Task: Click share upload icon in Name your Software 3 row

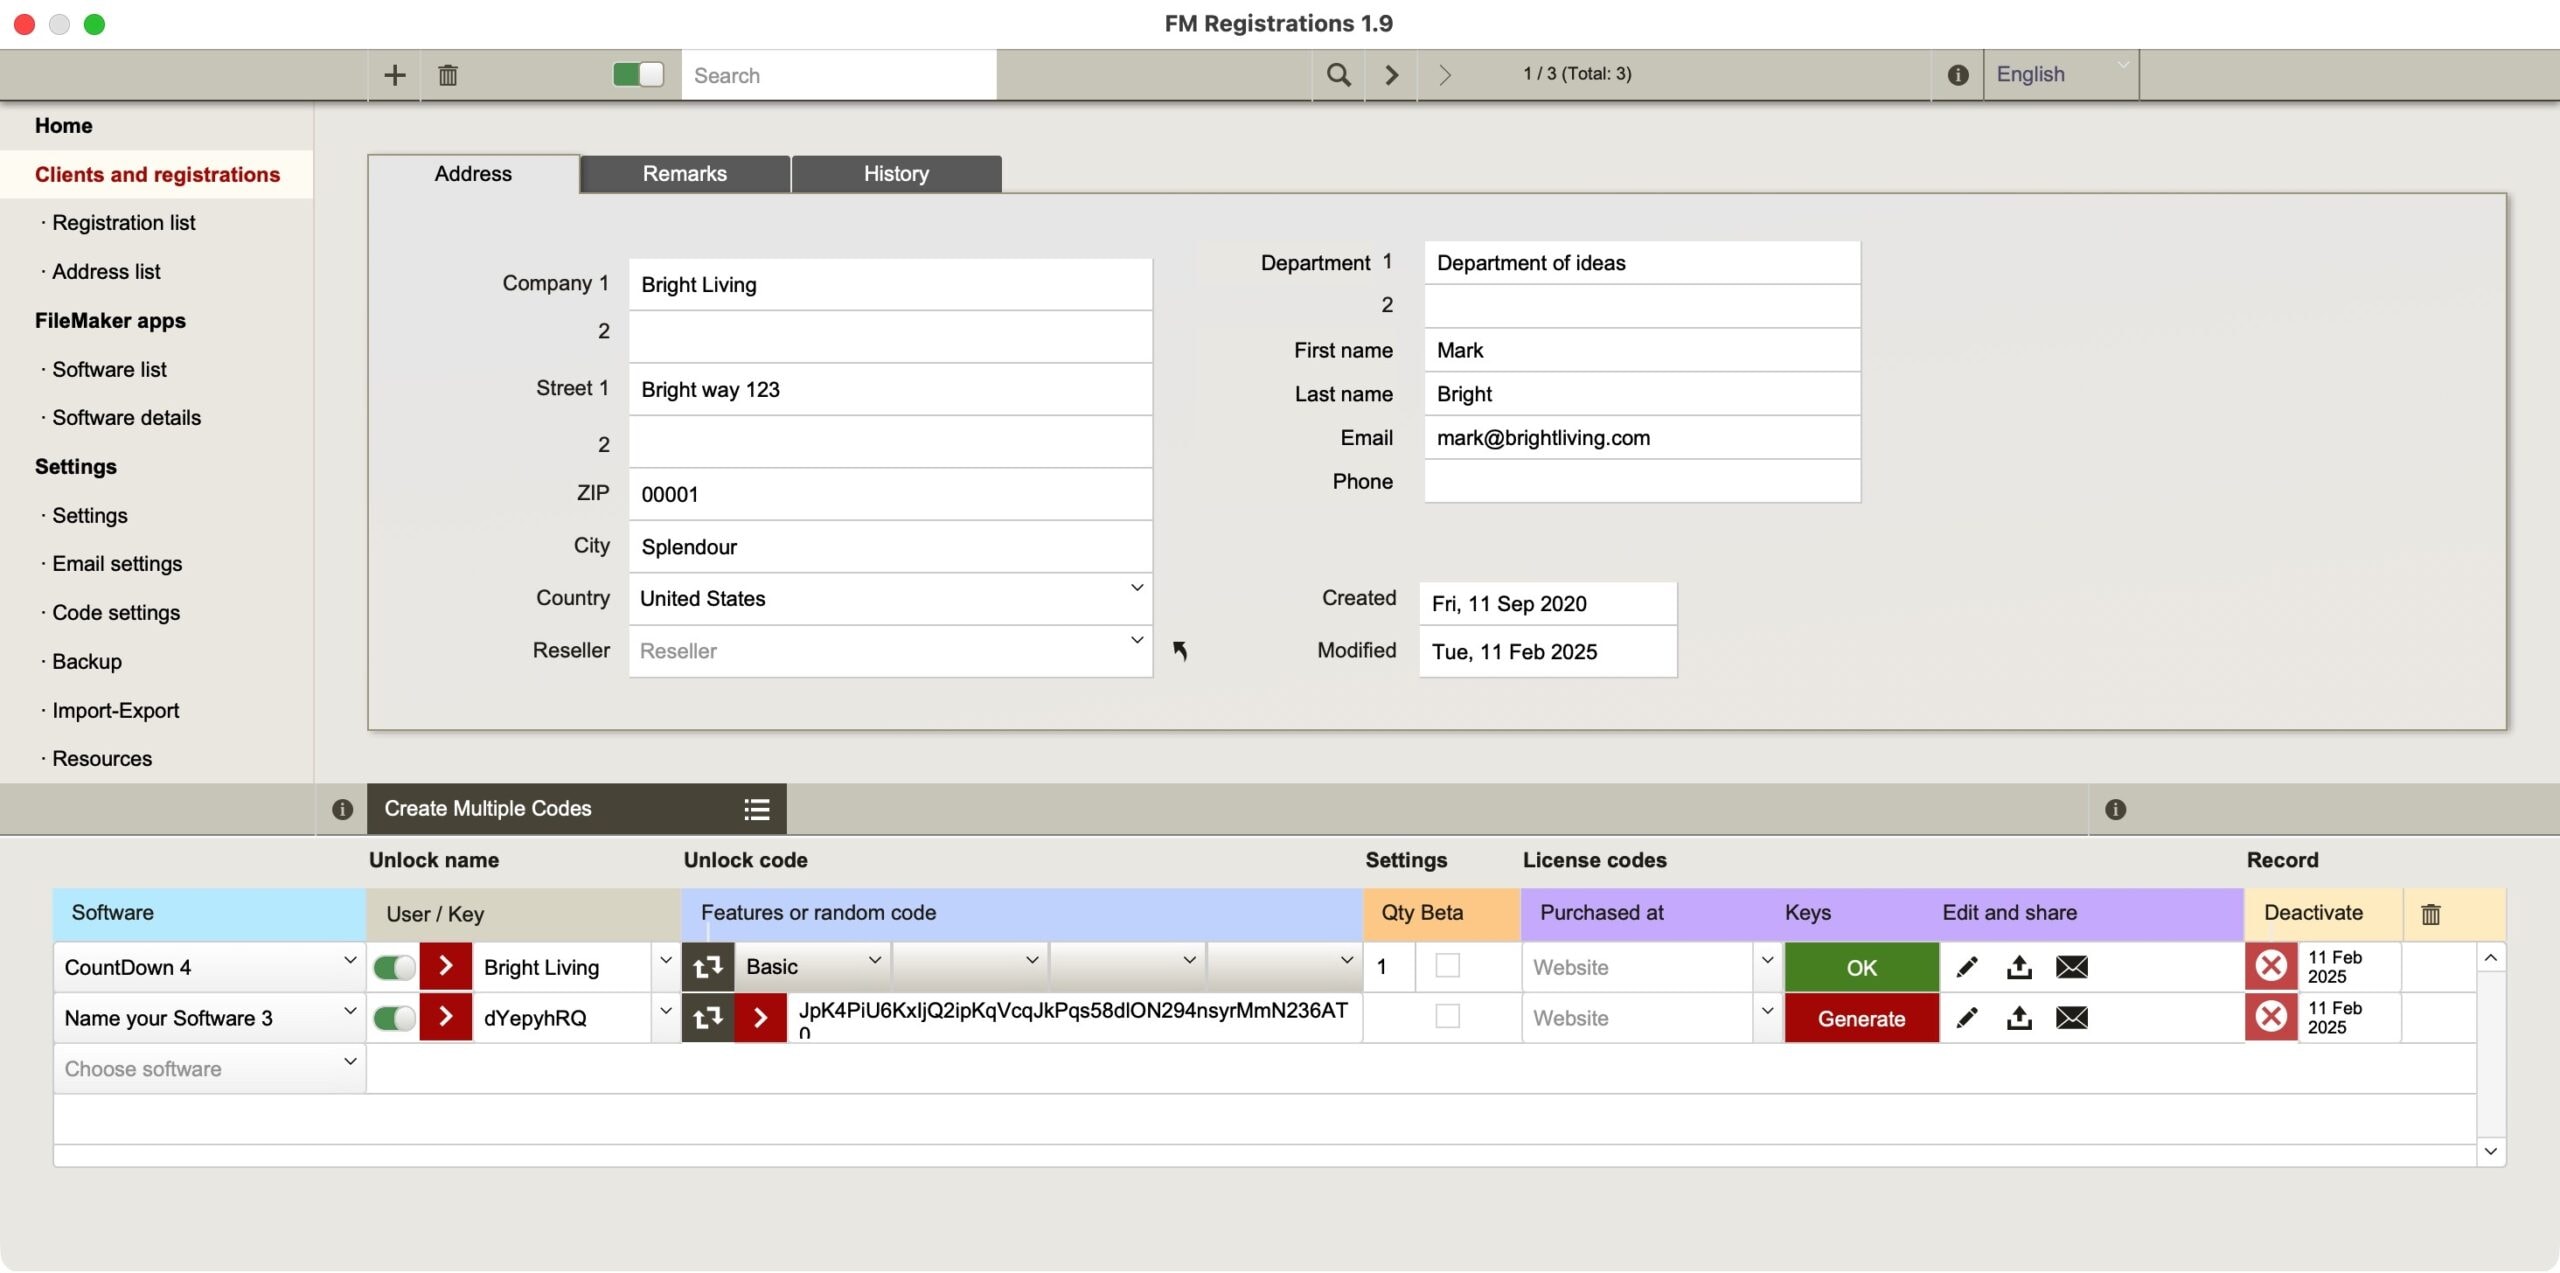Action: pyautogui.click(x=2019, y=1018)
